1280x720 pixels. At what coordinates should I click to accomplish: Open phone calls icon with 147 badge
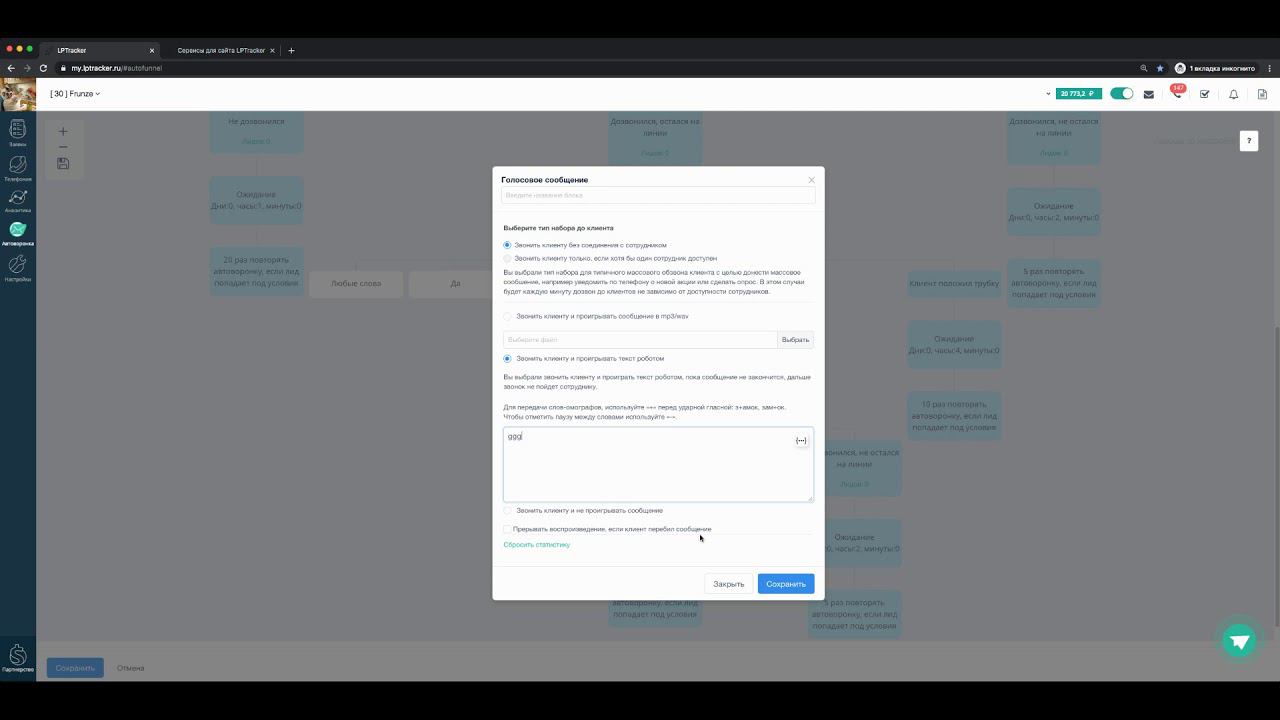click(1176, 93)
